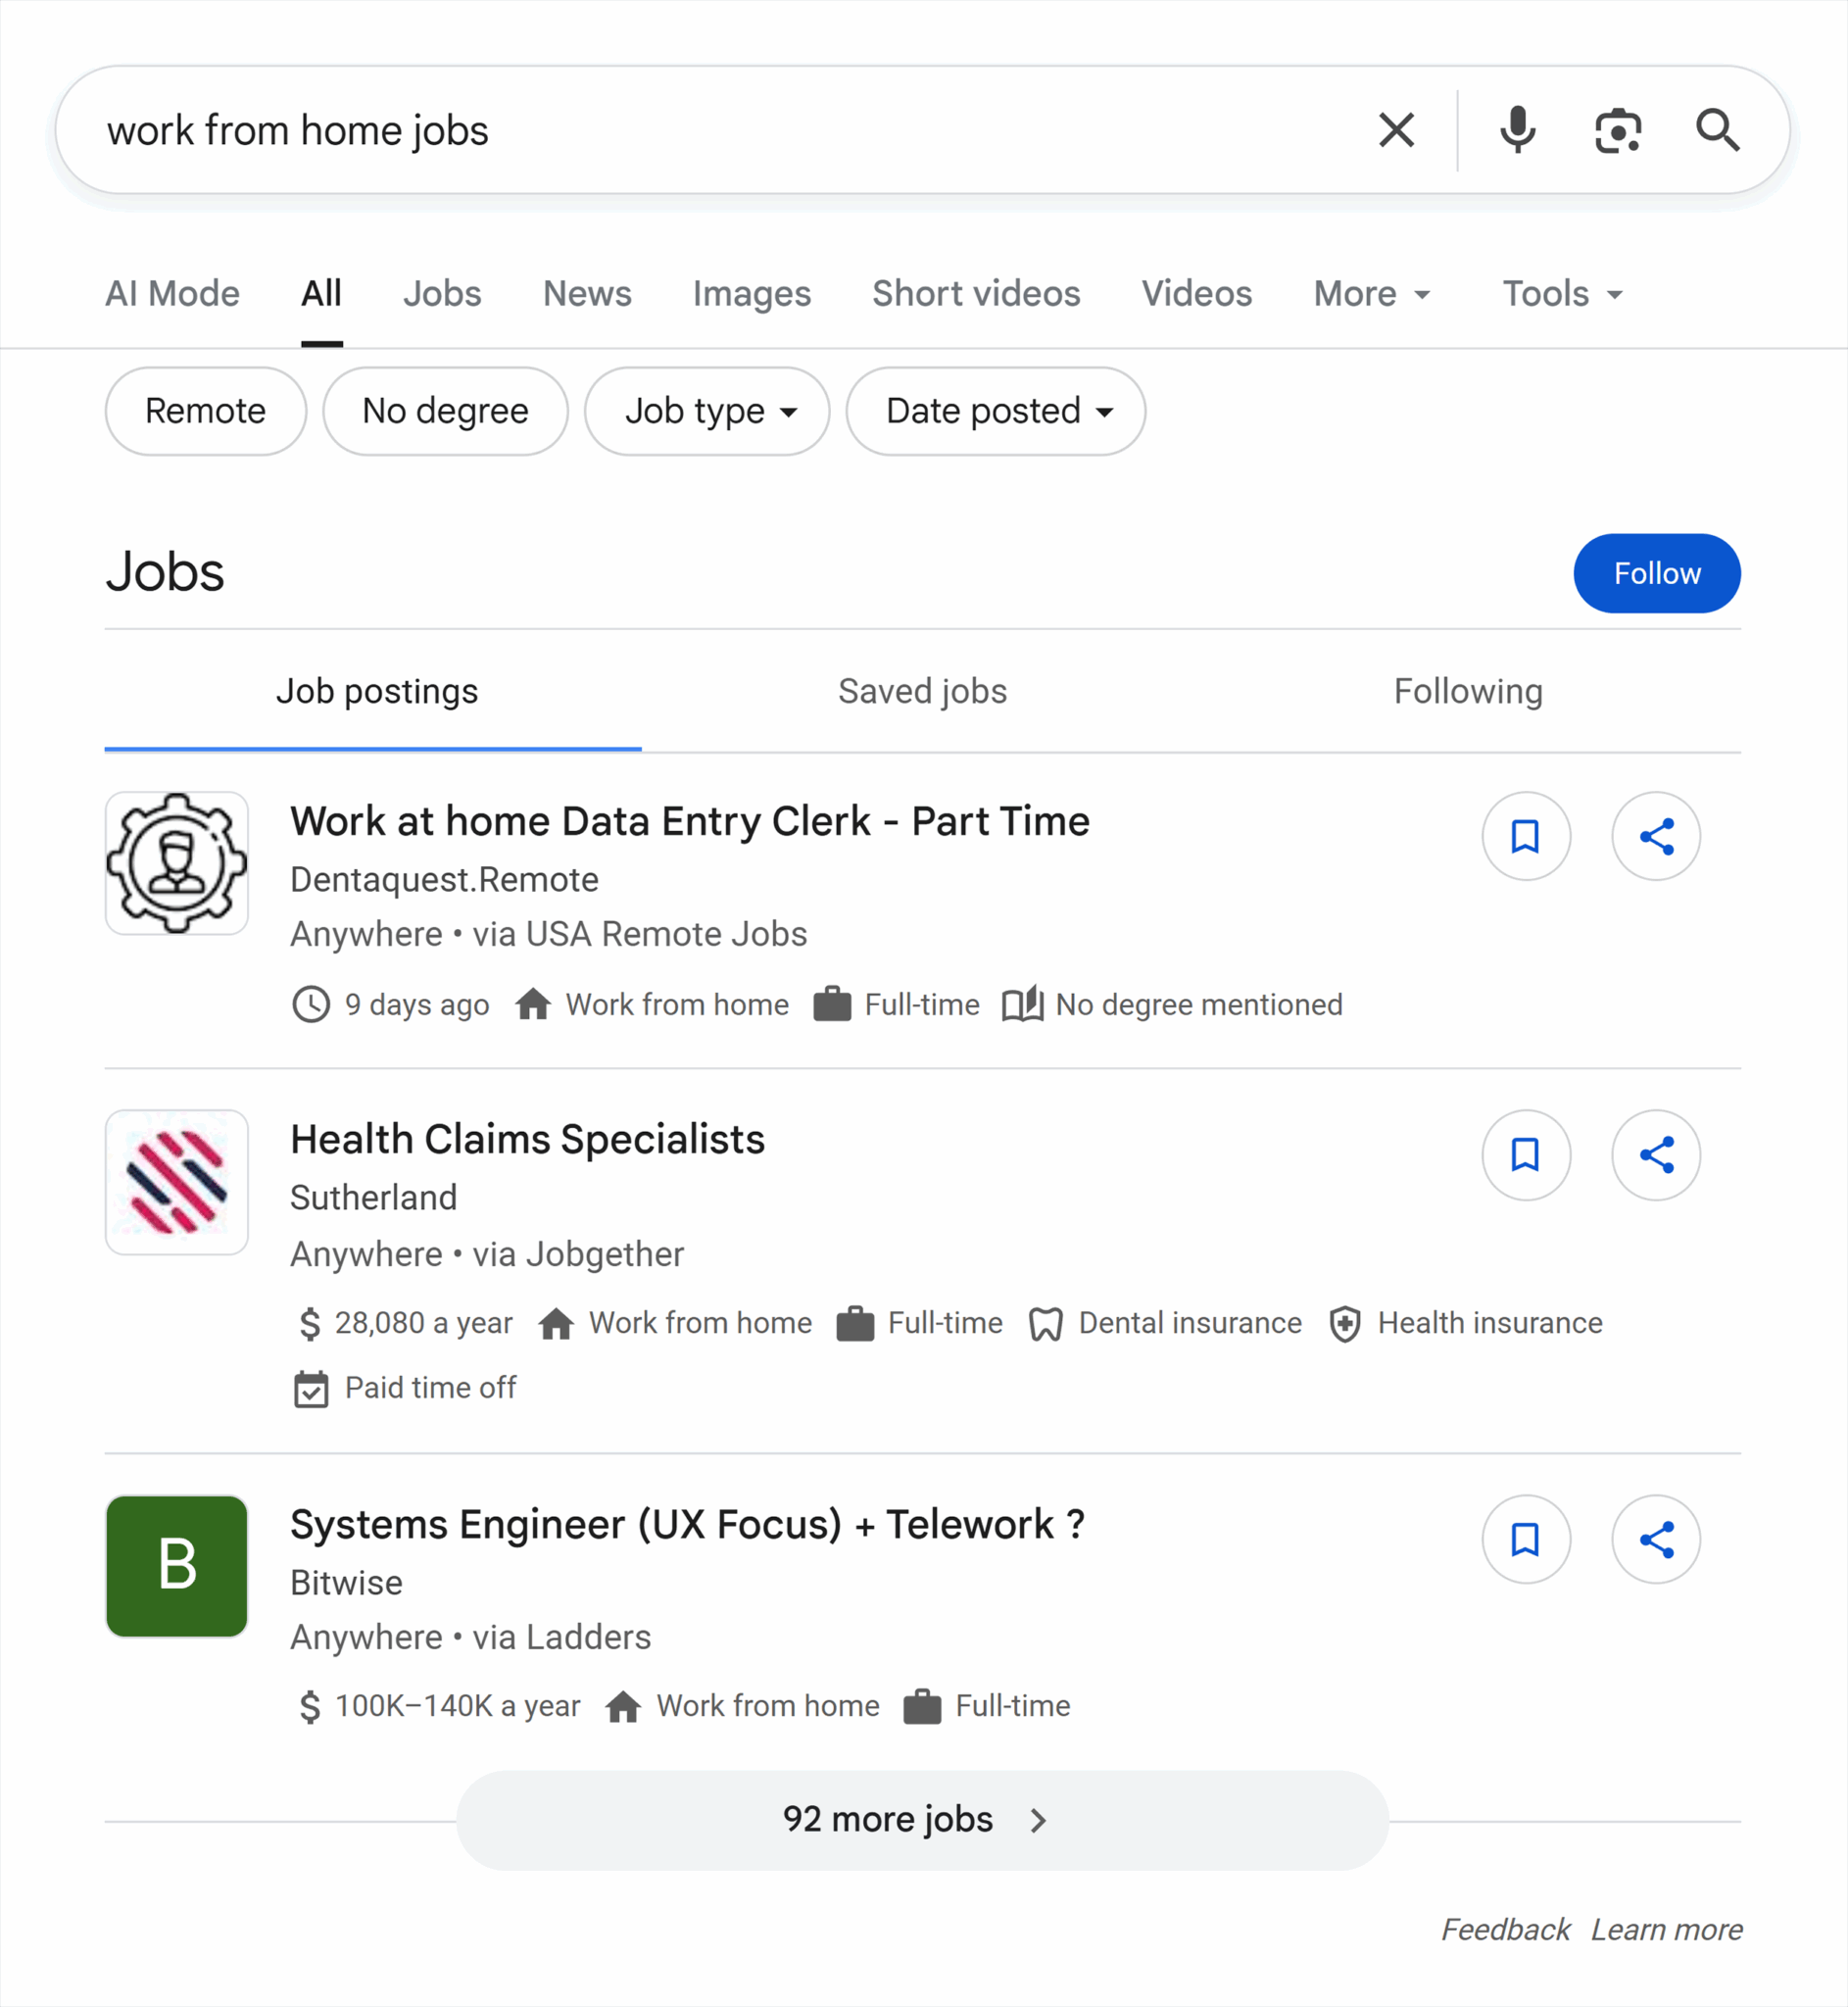Share the Health Claims Specialists job
Screen dimensions: 1848x2007
point(1656,1155)
